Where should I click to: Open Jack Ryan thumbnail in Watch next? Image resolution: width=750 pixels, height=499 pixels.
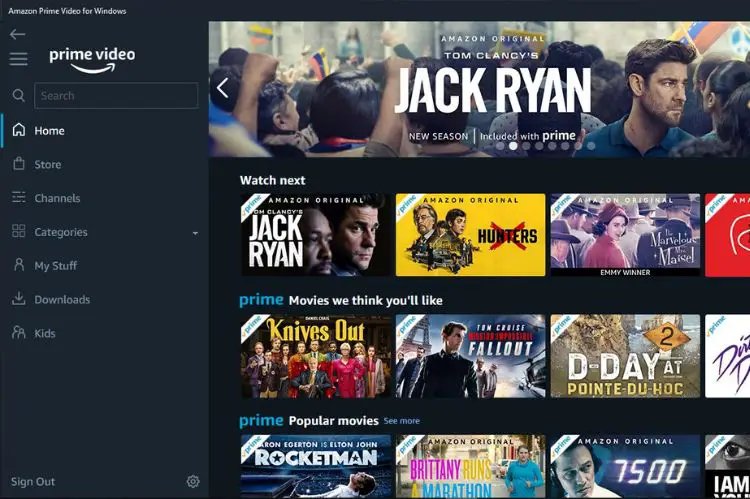[316, 235]
